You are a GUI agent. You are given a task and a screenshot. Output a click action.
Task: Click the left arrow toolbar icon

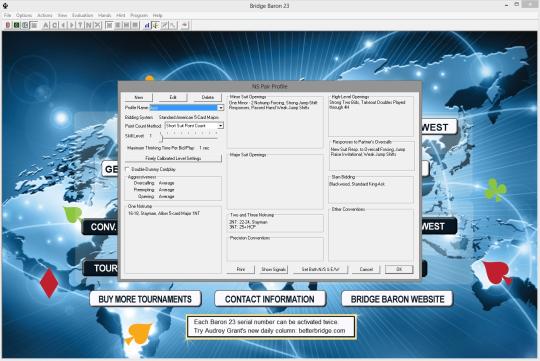click(x=63, y=25)
